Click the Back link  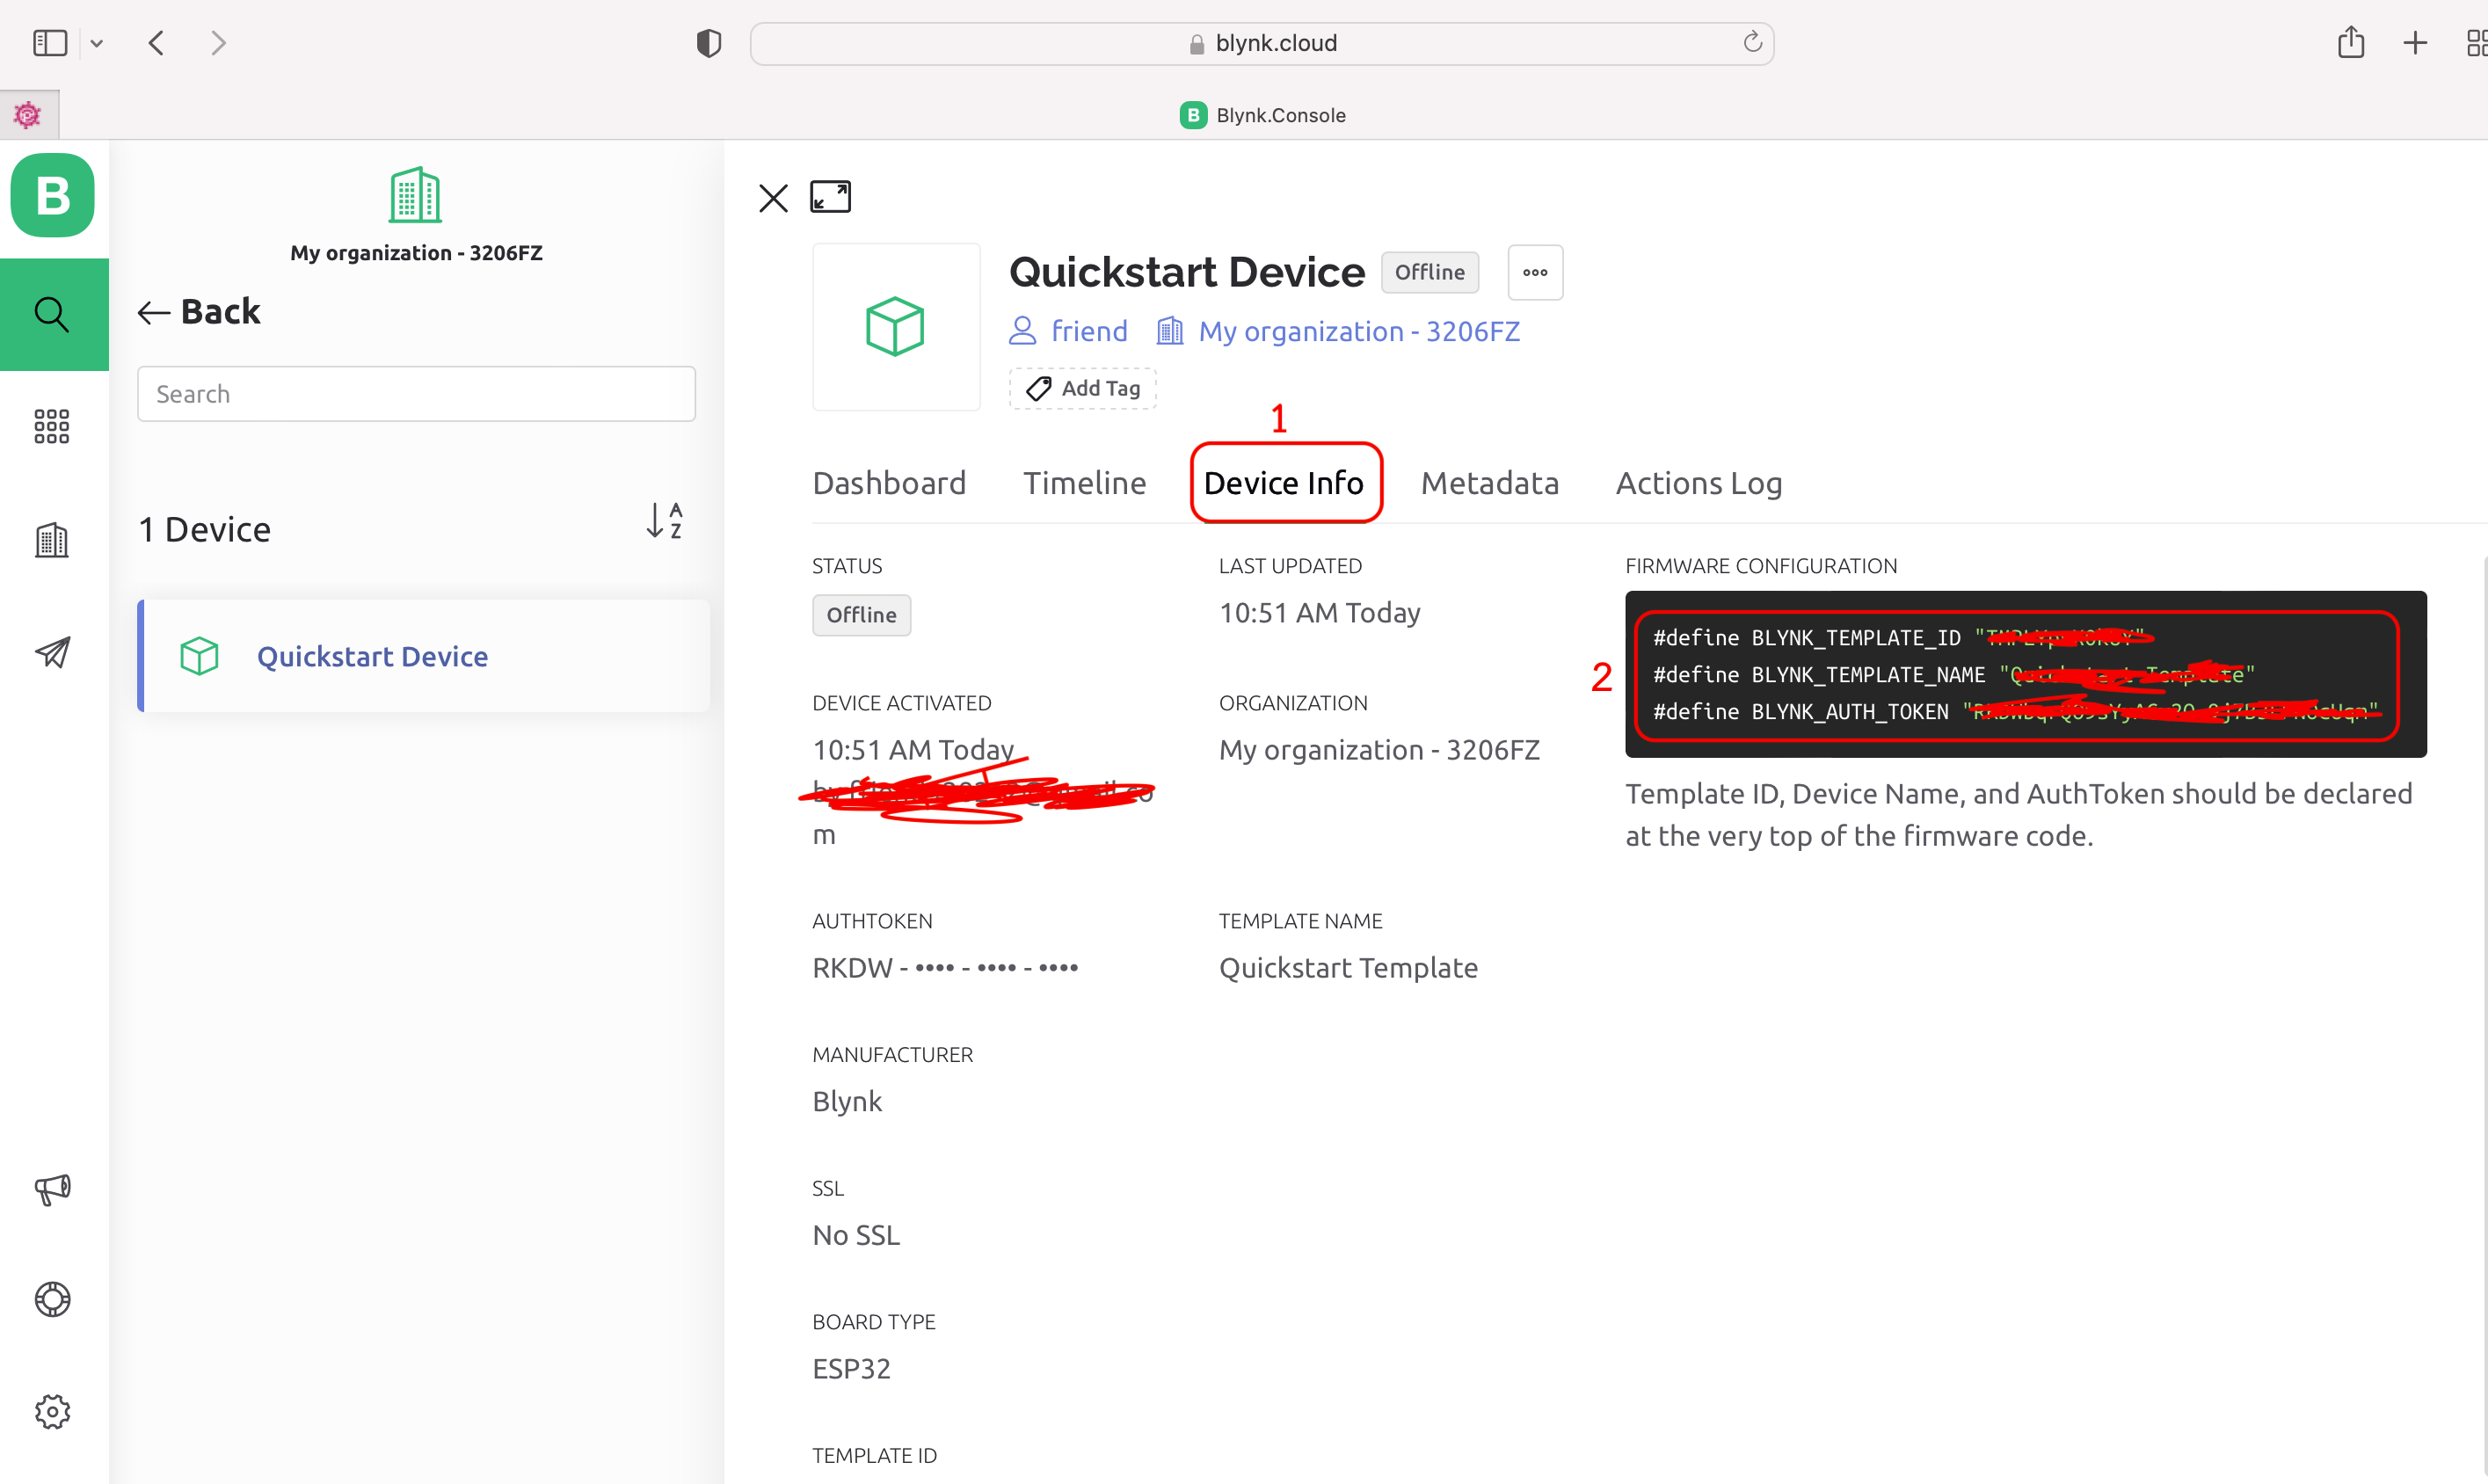click(x=199, y=312)
